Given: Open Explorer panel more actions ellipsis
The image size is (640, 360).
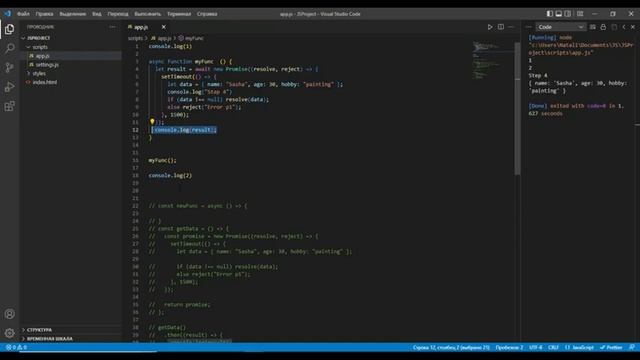Looking at the screenshot, I should (x=112, y=27).
